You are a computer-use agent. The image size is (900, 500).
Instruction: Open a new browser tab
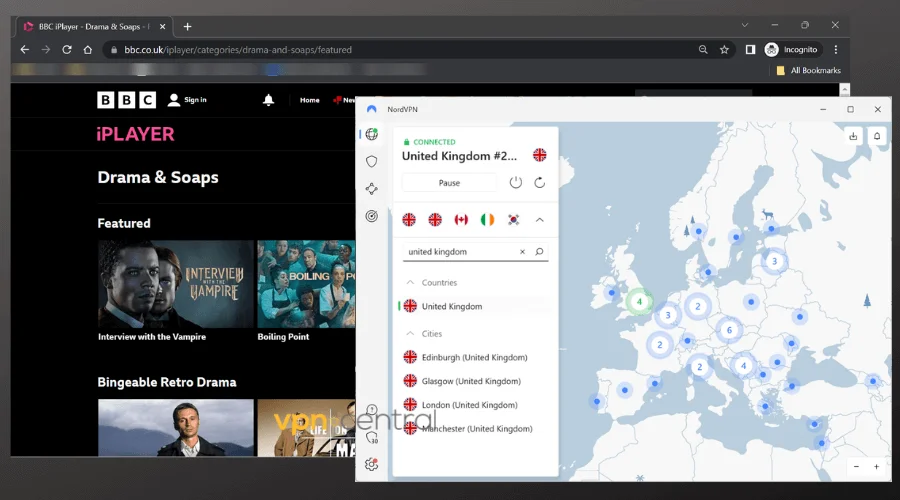(x=187, y=26)
